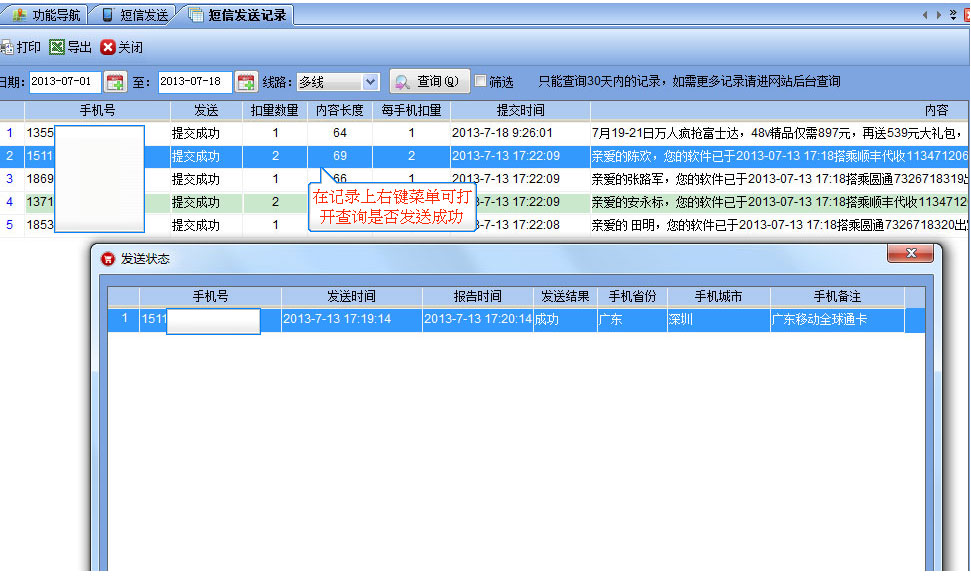
Task: Click the Export (导出) Excel icon
Action: 57,47
